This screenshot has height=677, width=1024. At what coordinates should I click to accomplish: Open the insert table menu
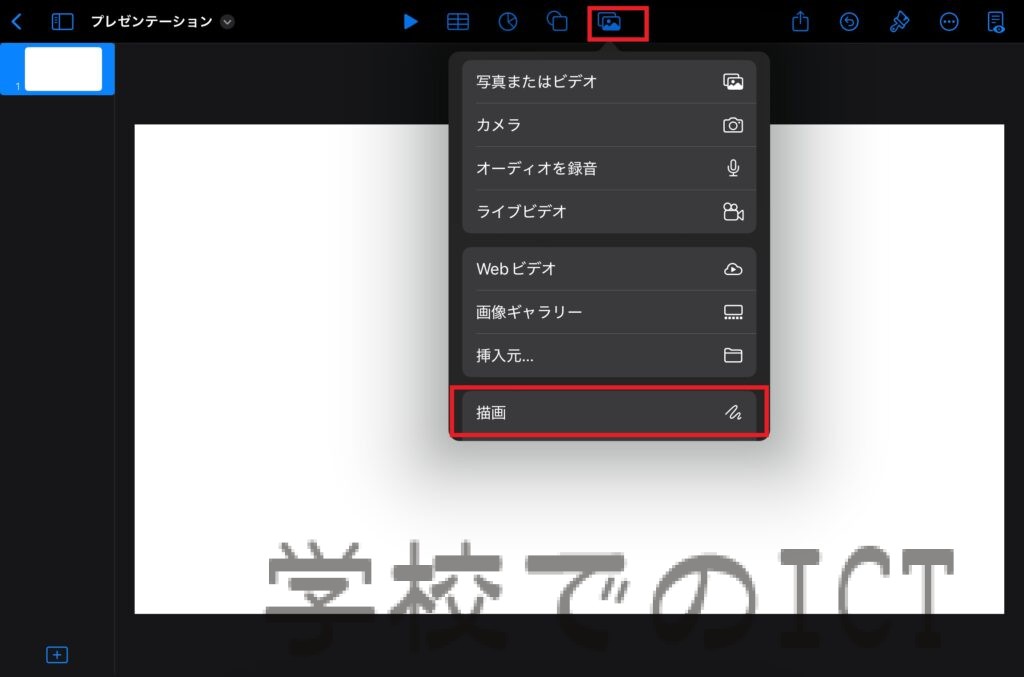tap(458, 22)
